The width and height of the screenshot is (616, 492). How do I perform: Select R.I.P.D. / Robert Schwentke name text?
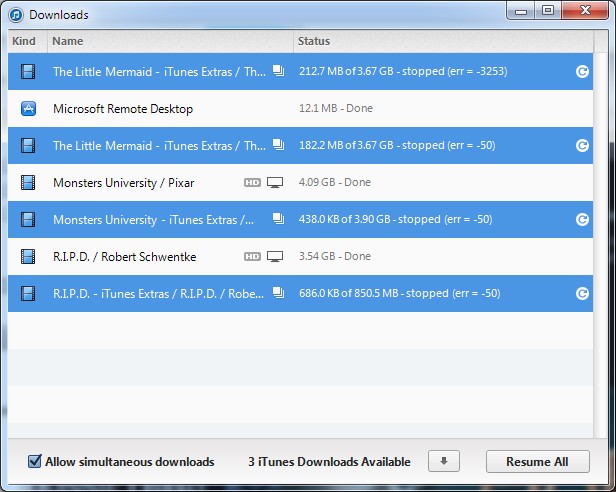pos(125,257)
